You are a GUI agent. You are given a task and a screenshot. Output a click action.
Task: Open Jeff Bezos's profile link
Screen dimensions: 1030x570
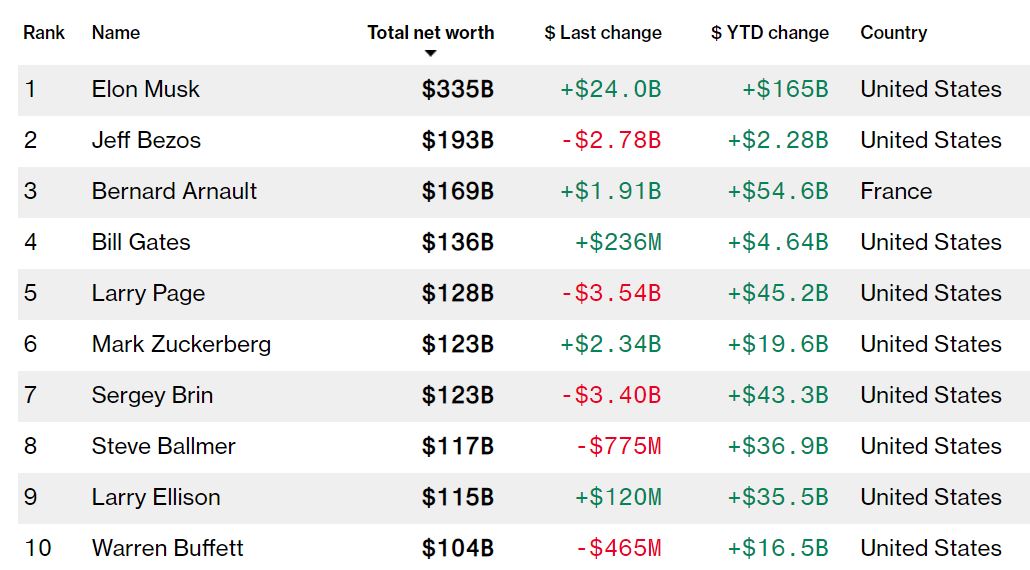[x=146, y=140]
